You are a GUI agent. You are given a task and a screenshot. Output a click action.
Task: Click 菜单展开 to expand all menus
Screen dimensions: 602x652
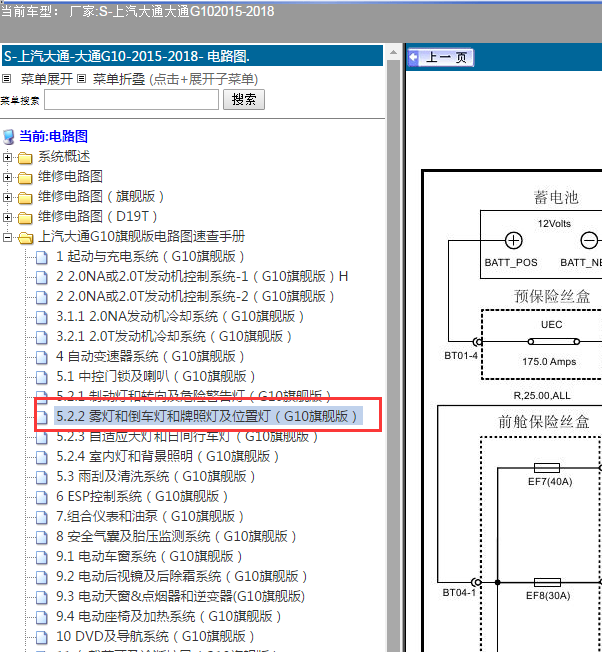47,79
